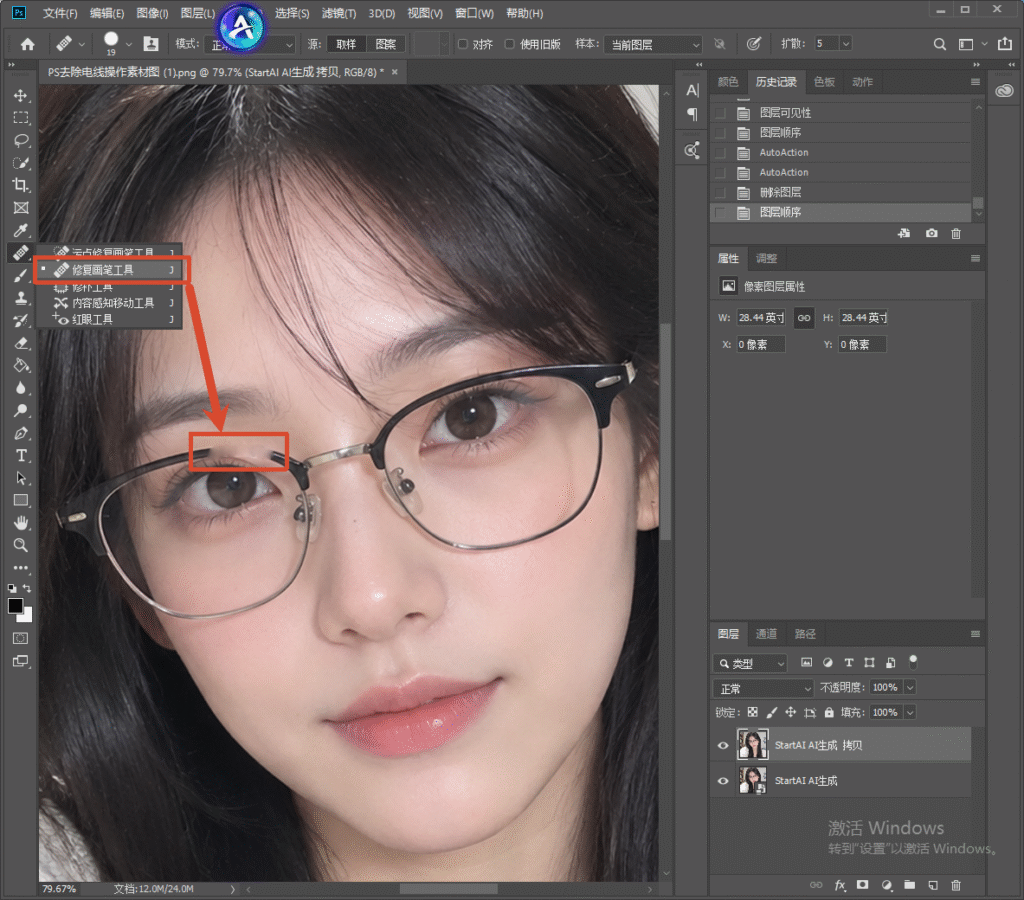Click the background color swatch

pyautogui.click(x=26, y=616)
